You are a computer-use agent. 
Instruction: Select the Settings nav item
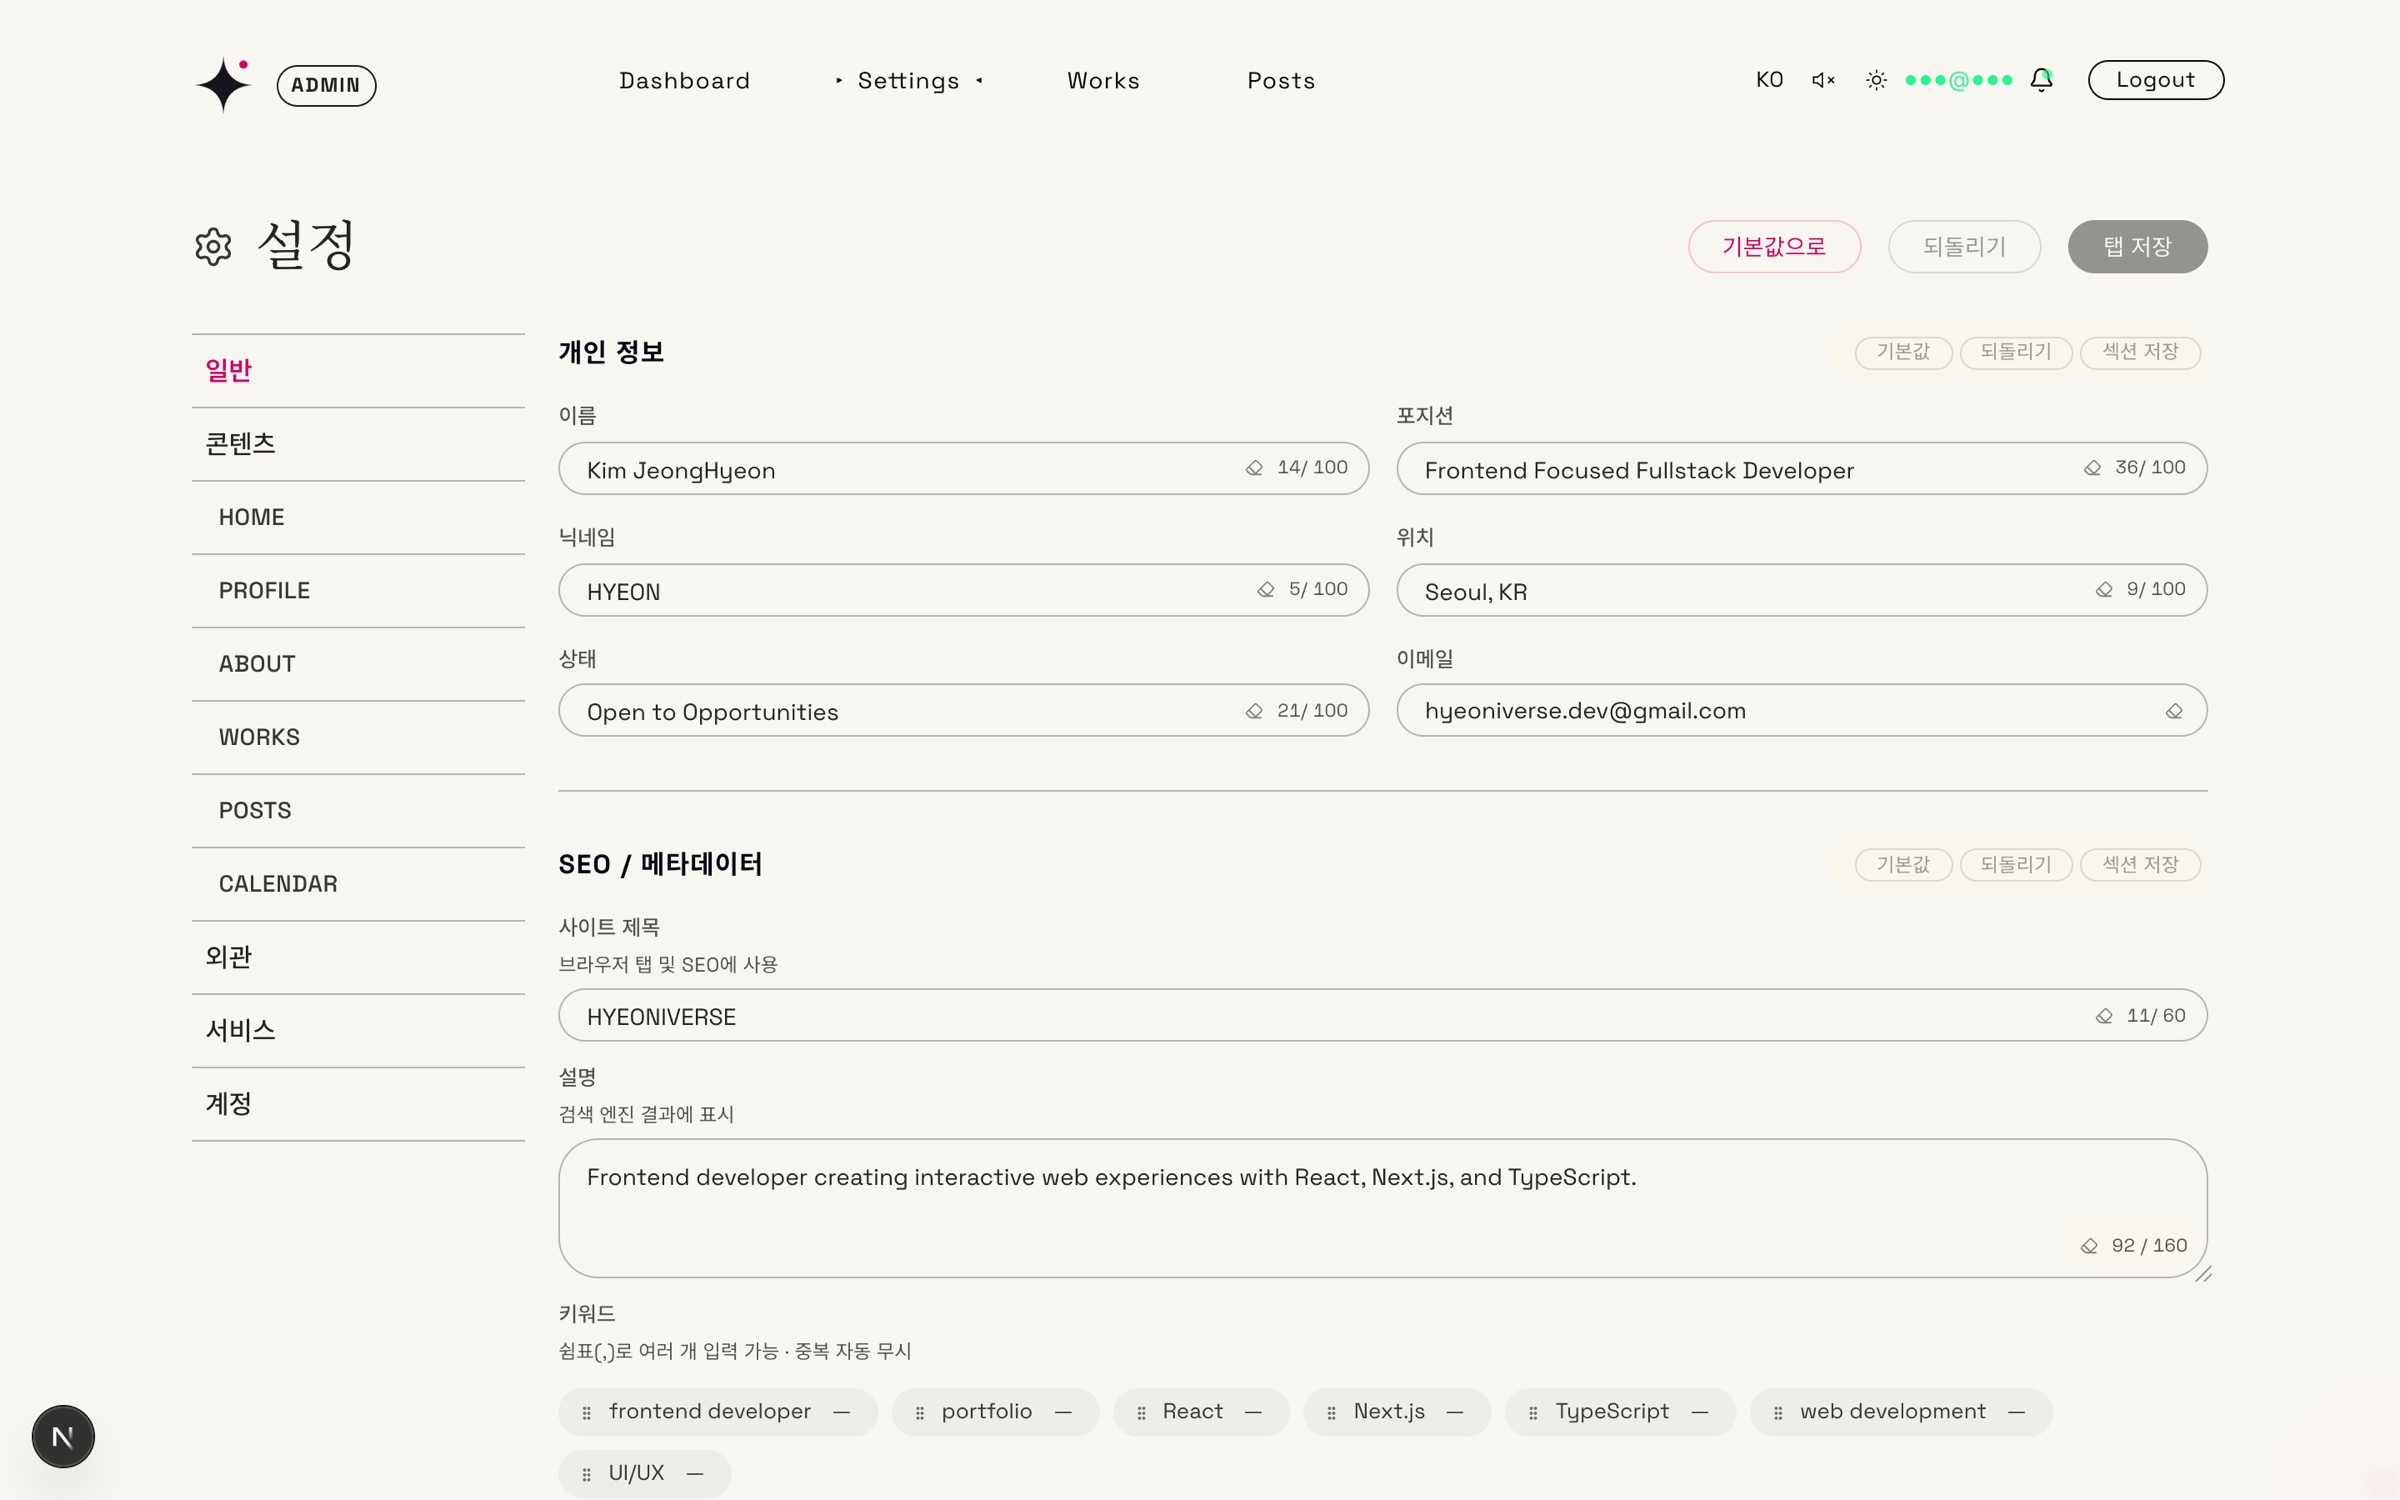coord(908,80)
